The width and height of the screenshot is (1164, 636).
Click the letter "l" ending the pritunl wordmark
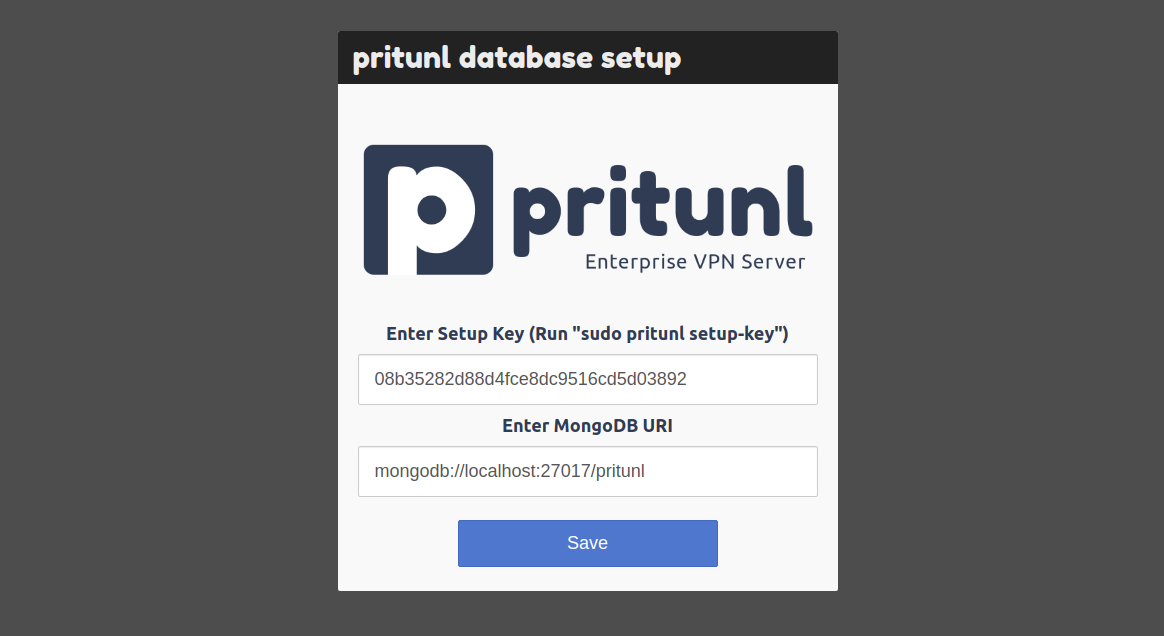click(800, 200)
